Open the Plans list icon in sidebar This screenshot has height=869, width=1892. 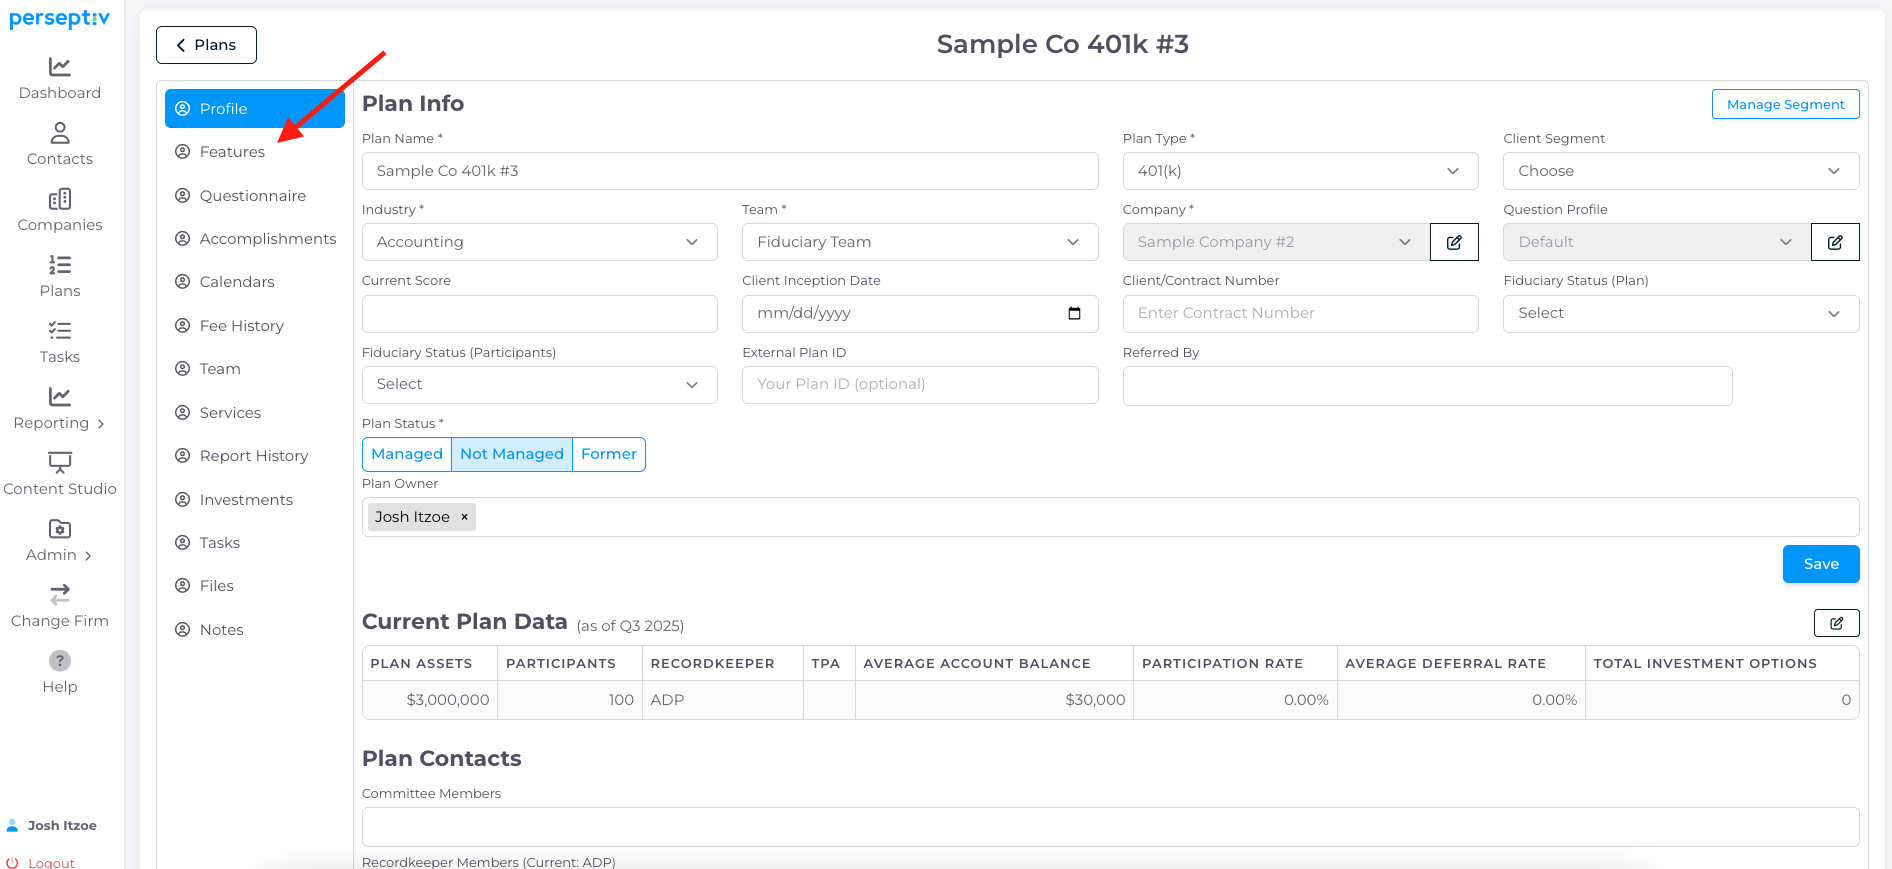click(60, 265)
